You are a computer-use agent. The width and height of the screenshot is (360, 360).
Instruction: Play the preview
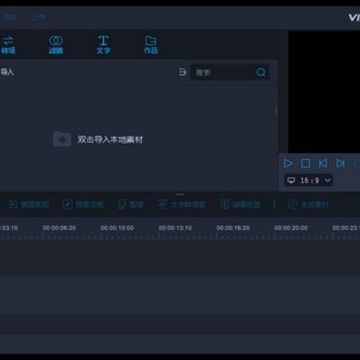[x=288, y=163]
